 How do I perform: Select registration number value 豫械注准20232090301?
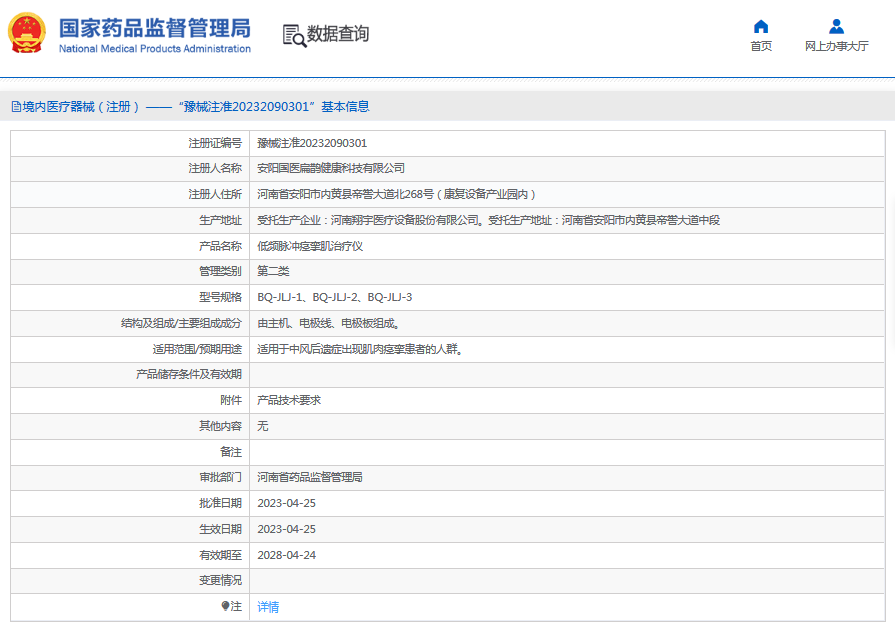312,143
